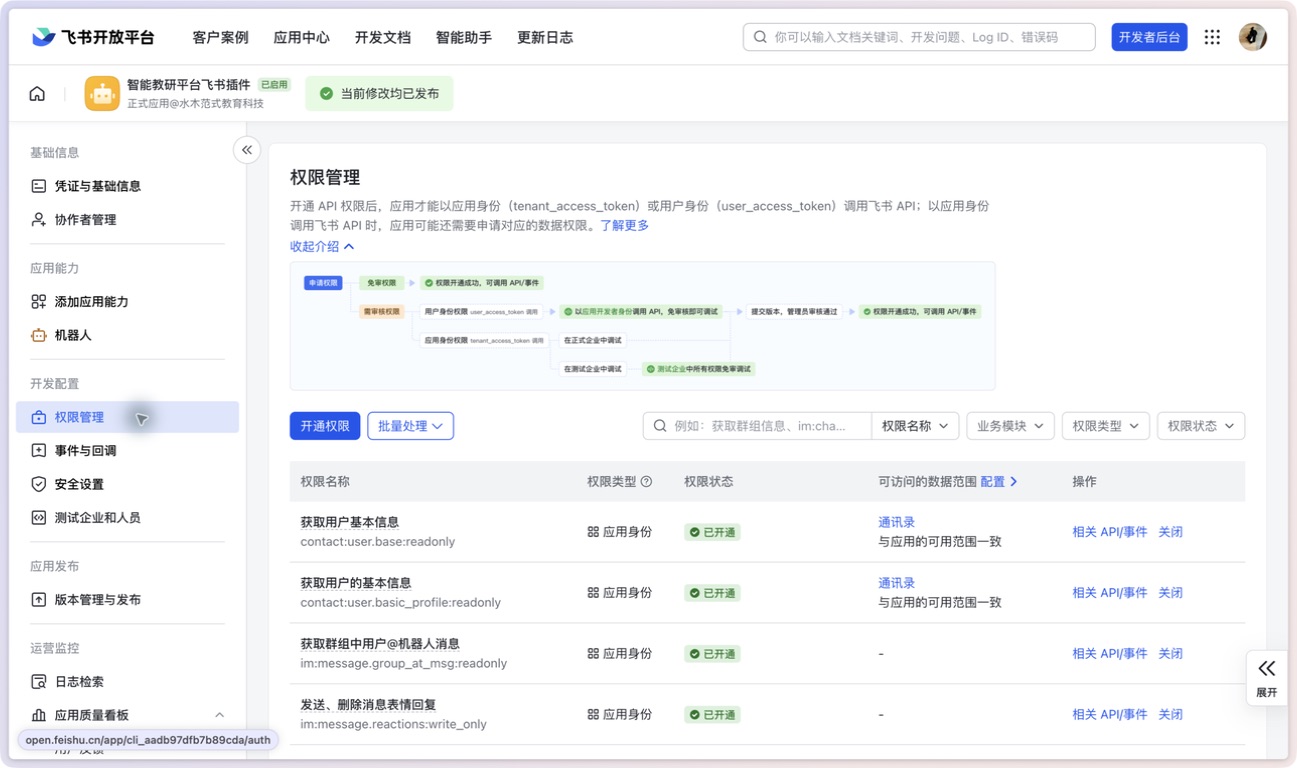Open 日志检索 in sidebar
Screen dimensions: 1297x768
127,682
